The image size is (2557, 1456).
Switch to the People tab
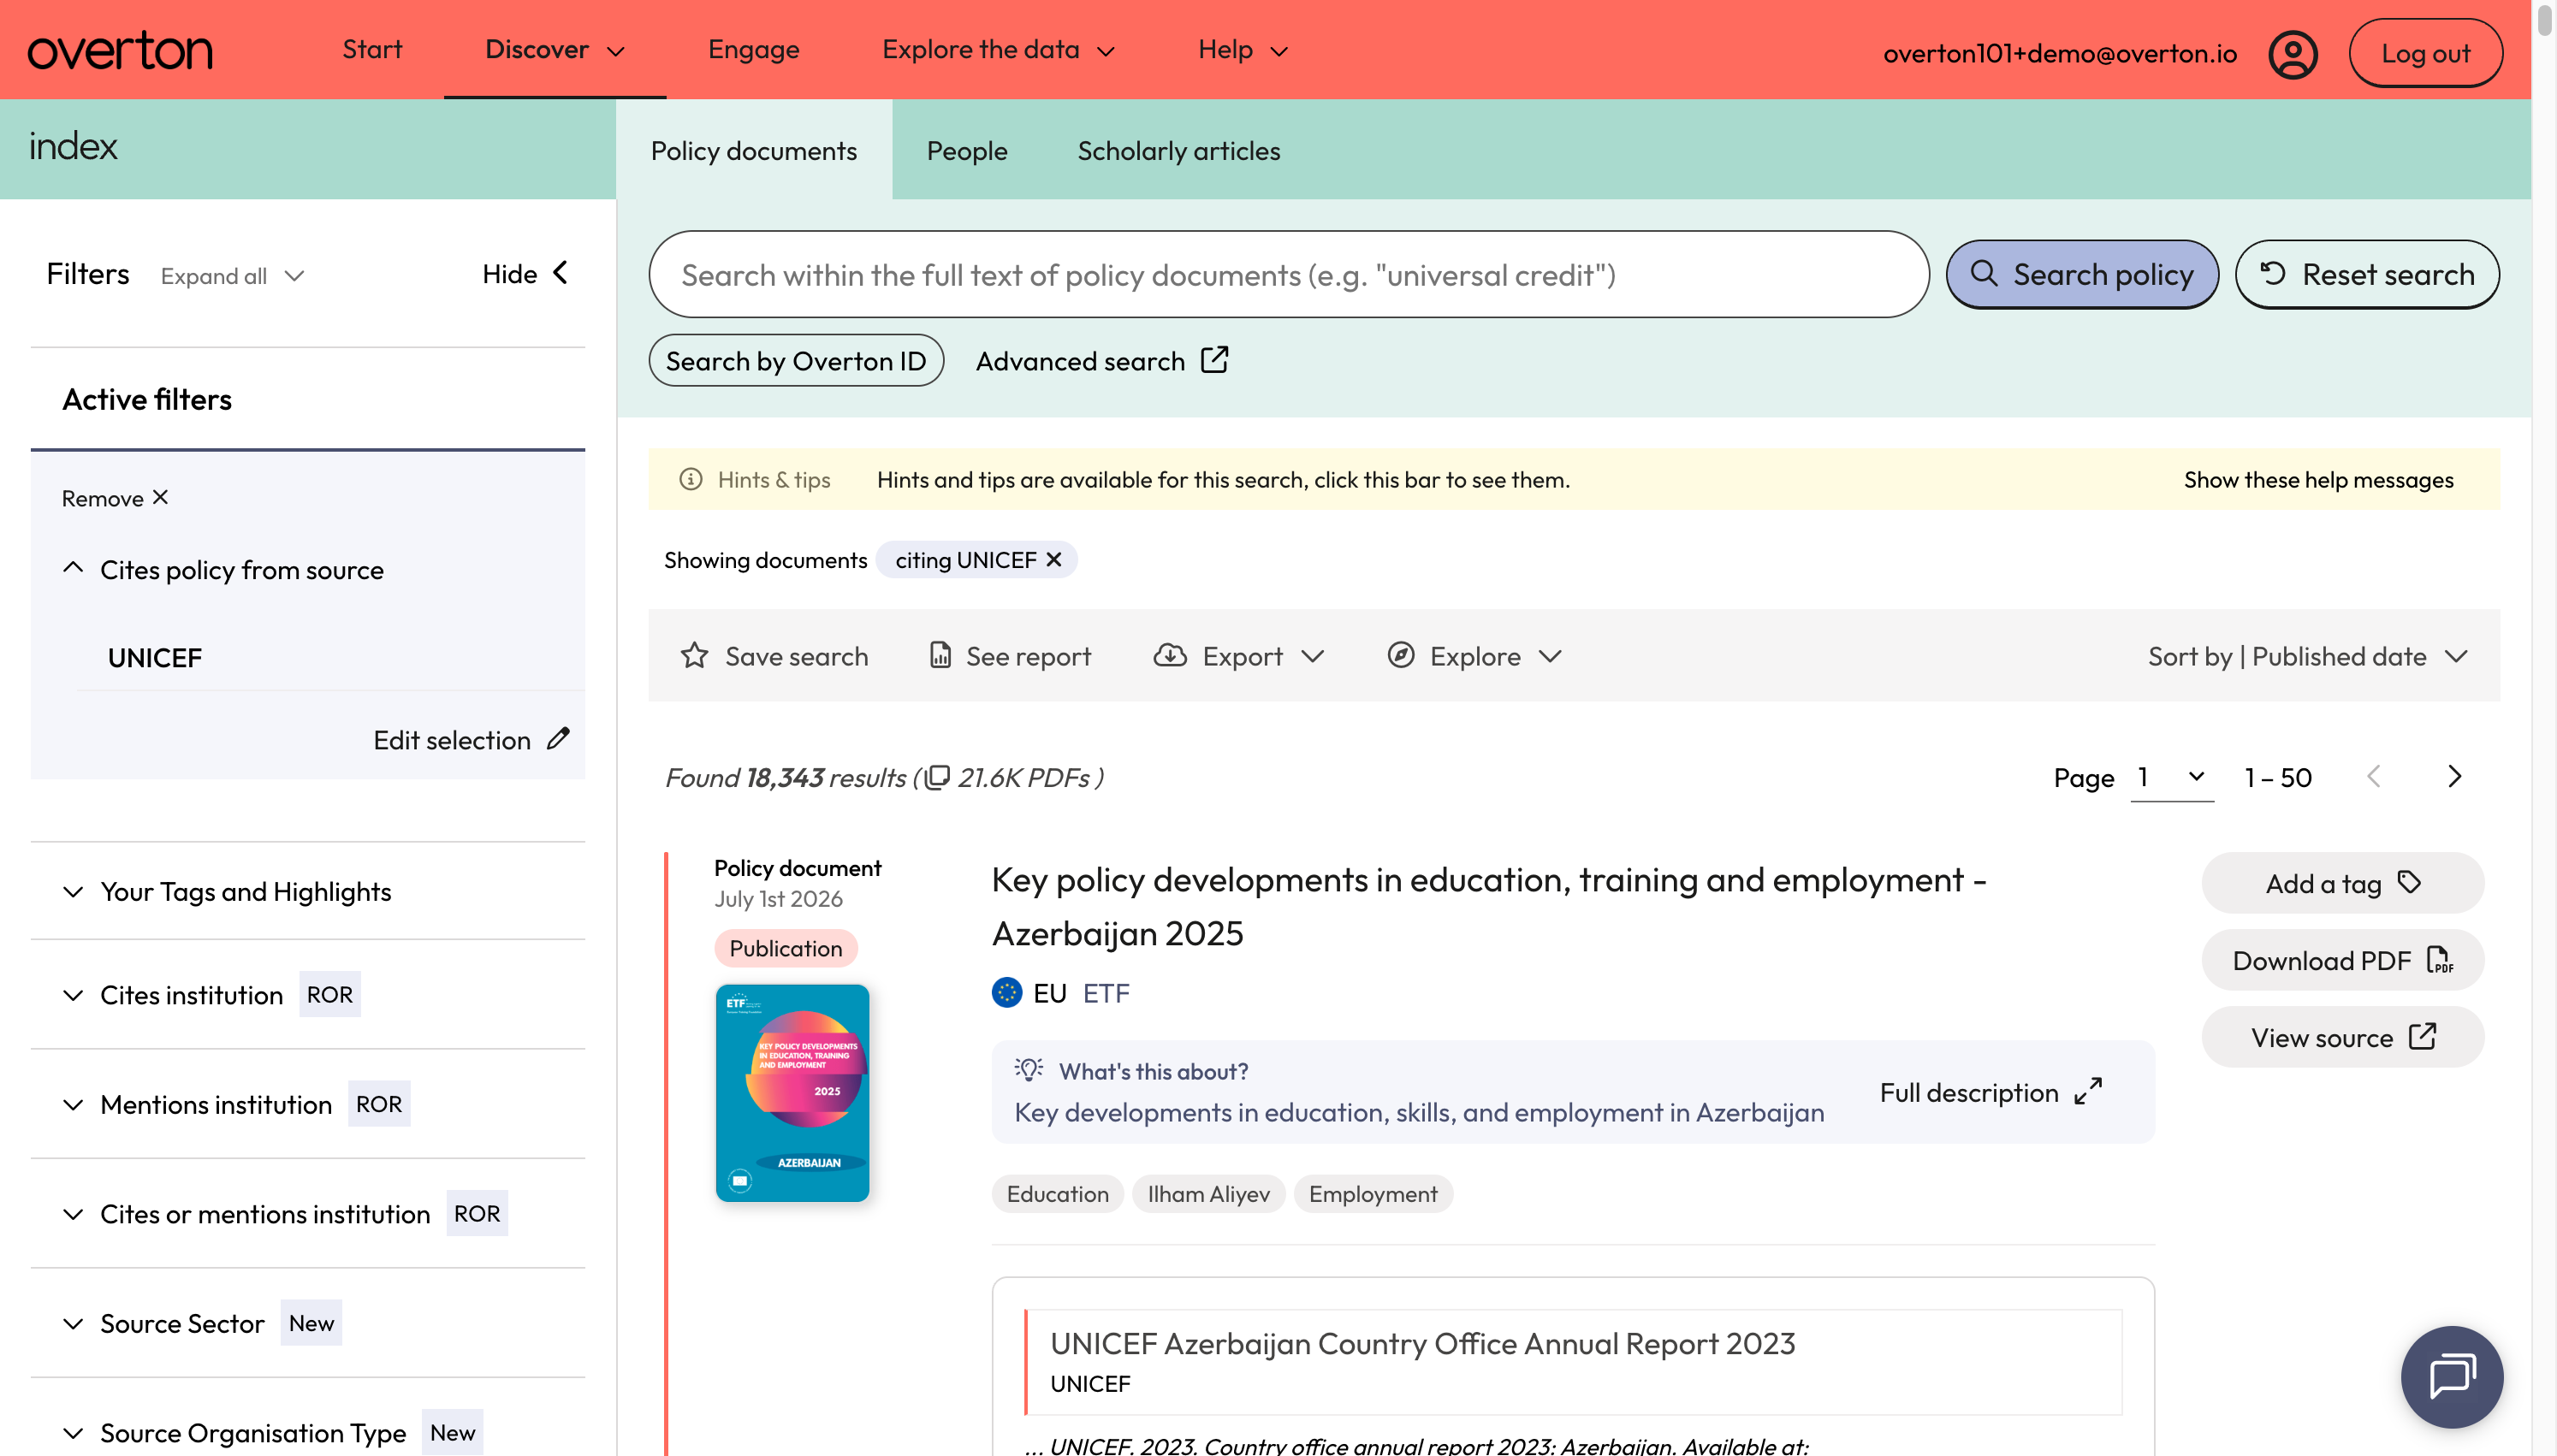966,150
